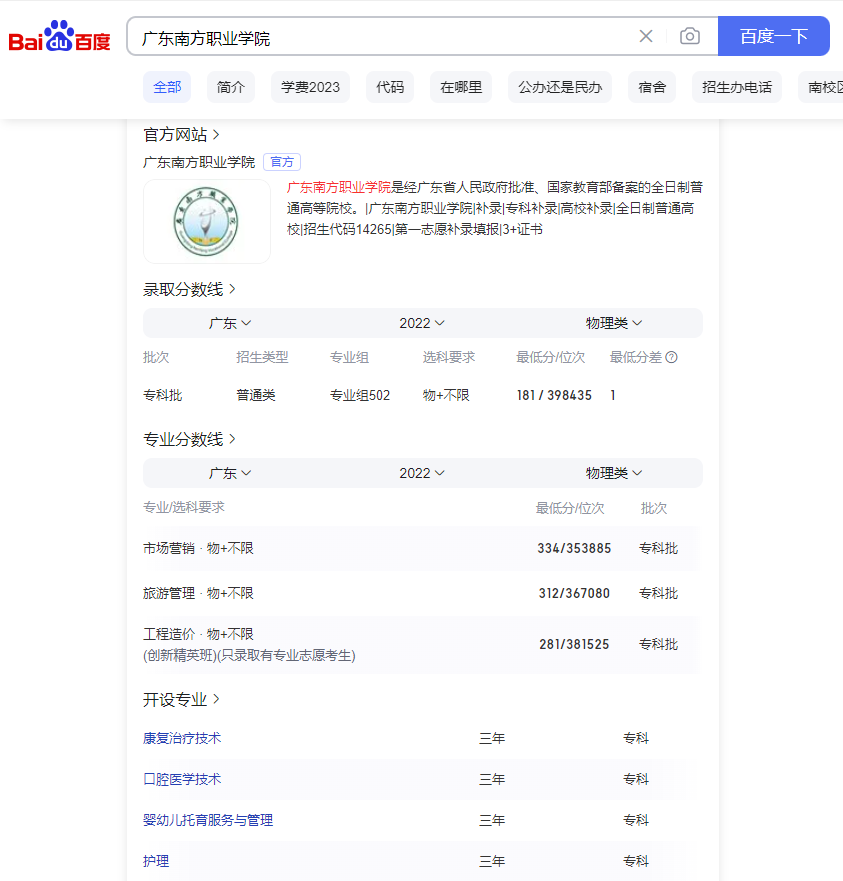
Task: Open the 康复治疗技术 major link
Action: (181, 738)
